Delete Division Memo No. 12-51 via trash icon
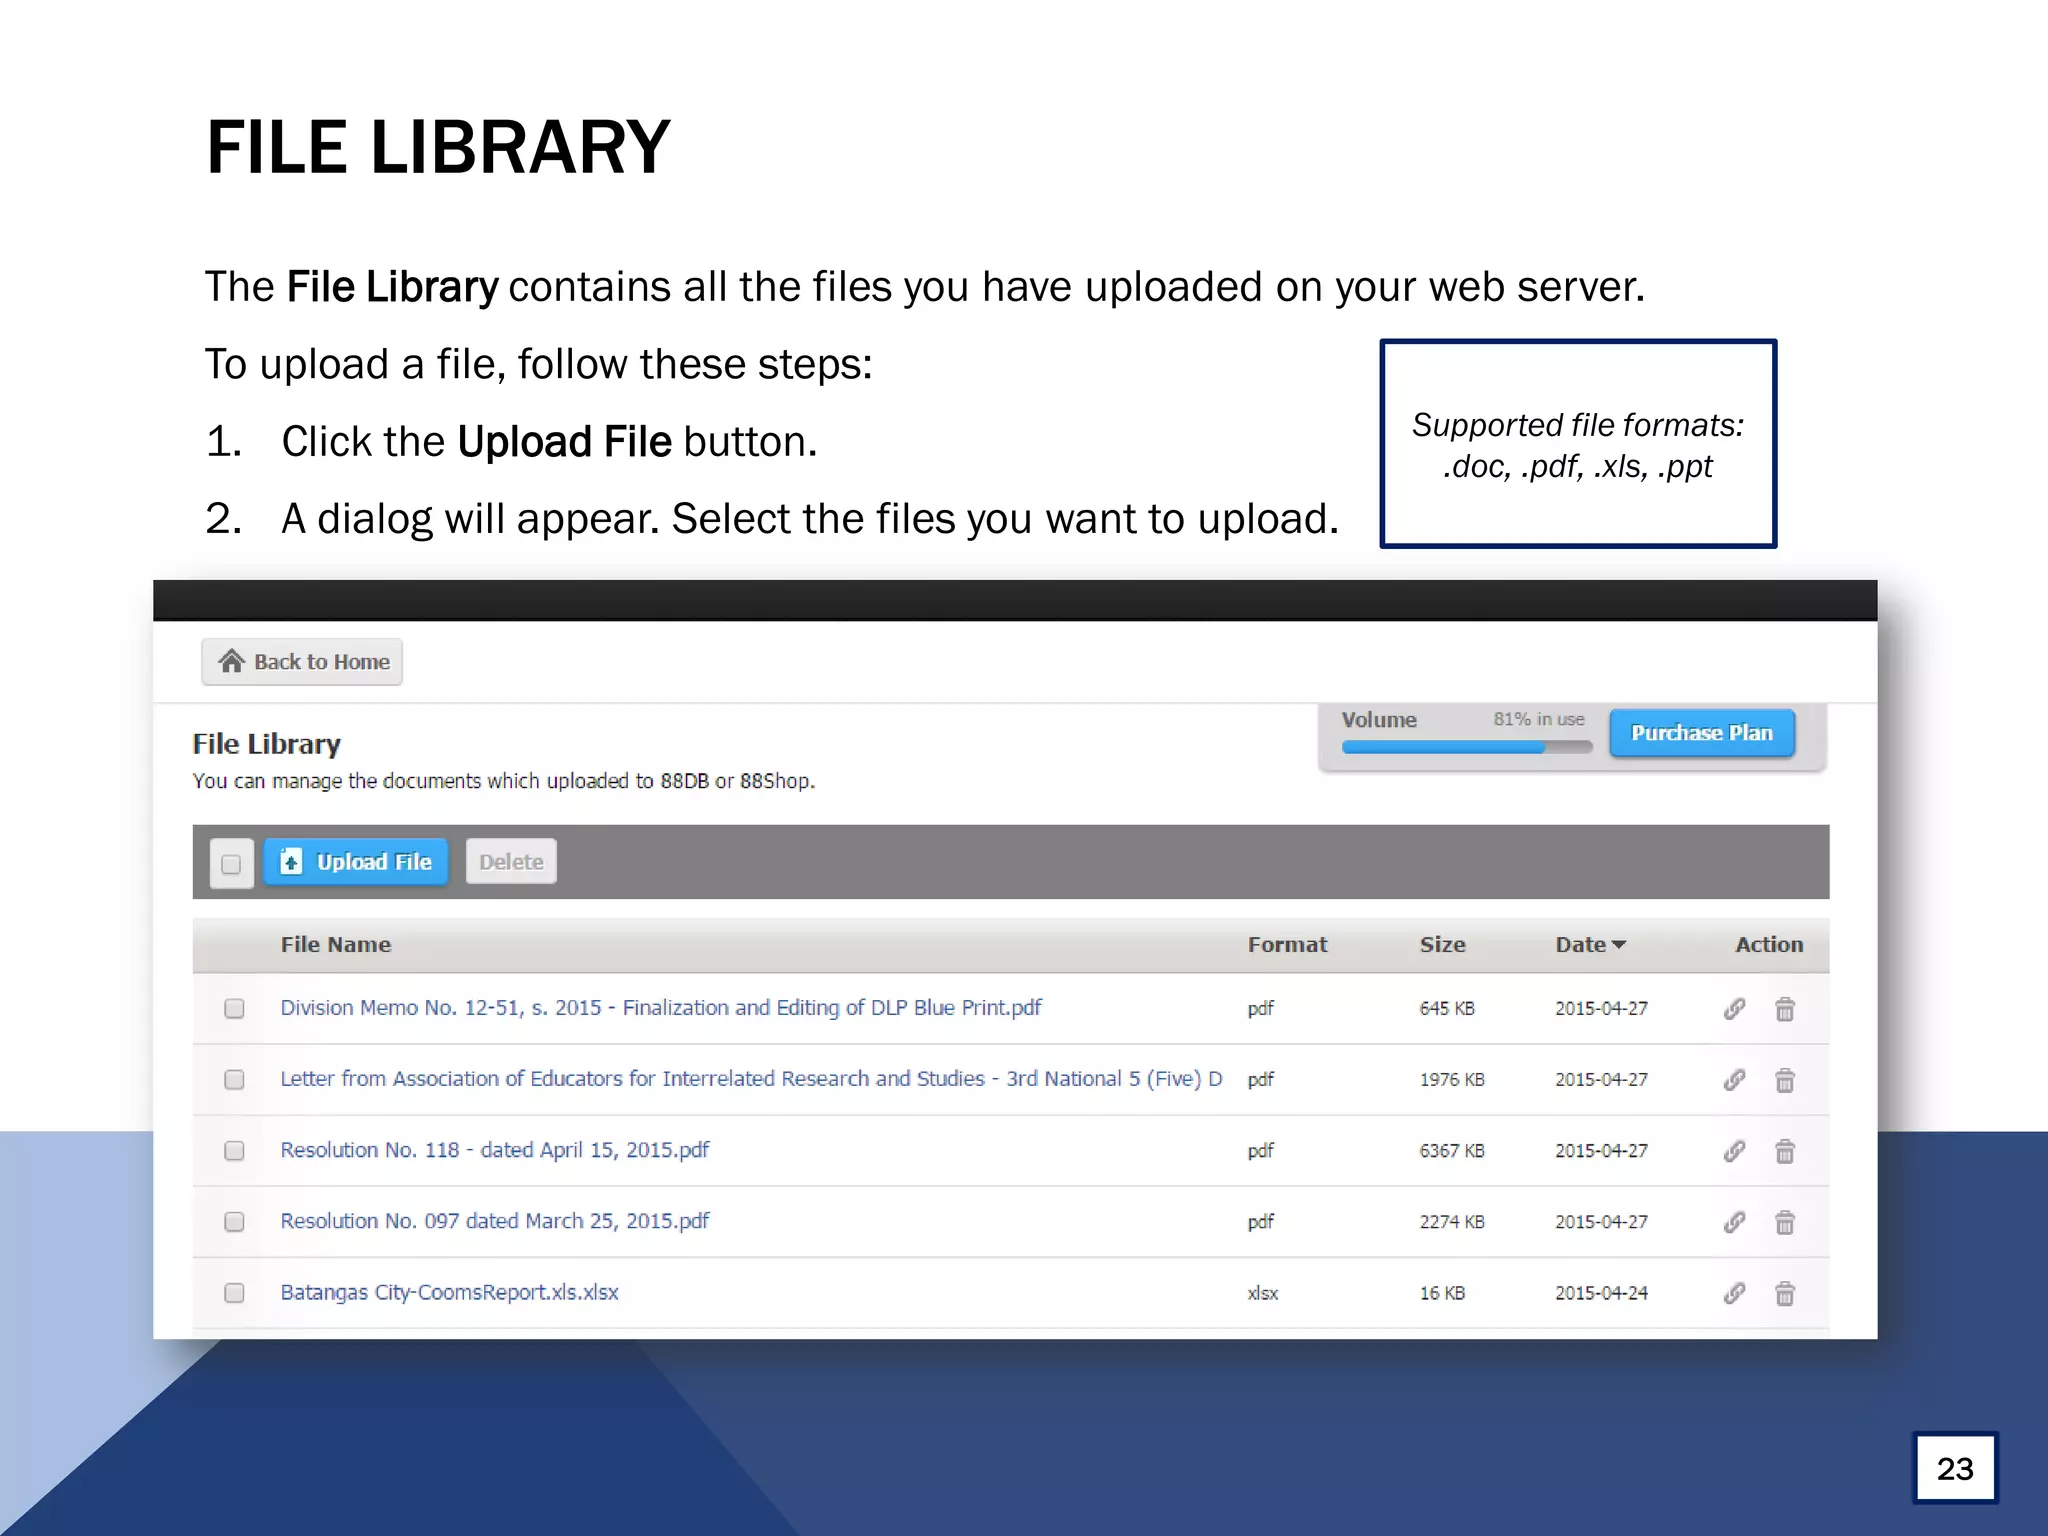 pos(1785,1009)
